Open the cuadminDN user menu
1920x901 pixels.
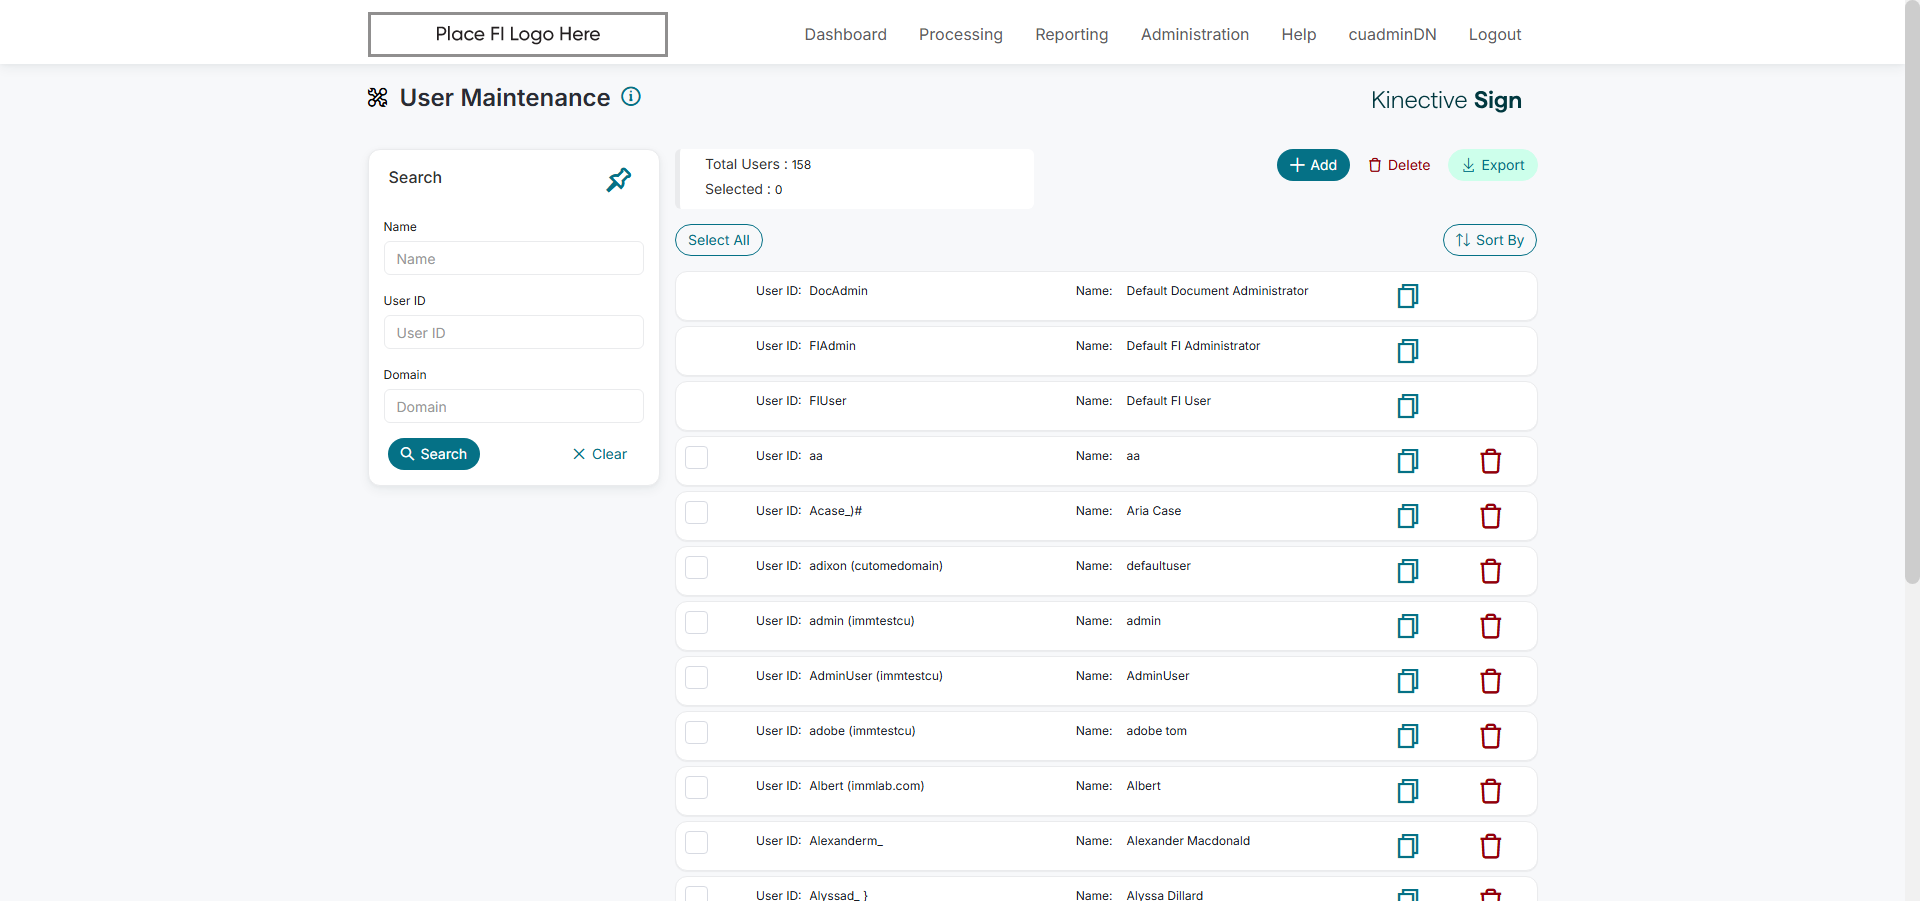tap(1392, 34)
